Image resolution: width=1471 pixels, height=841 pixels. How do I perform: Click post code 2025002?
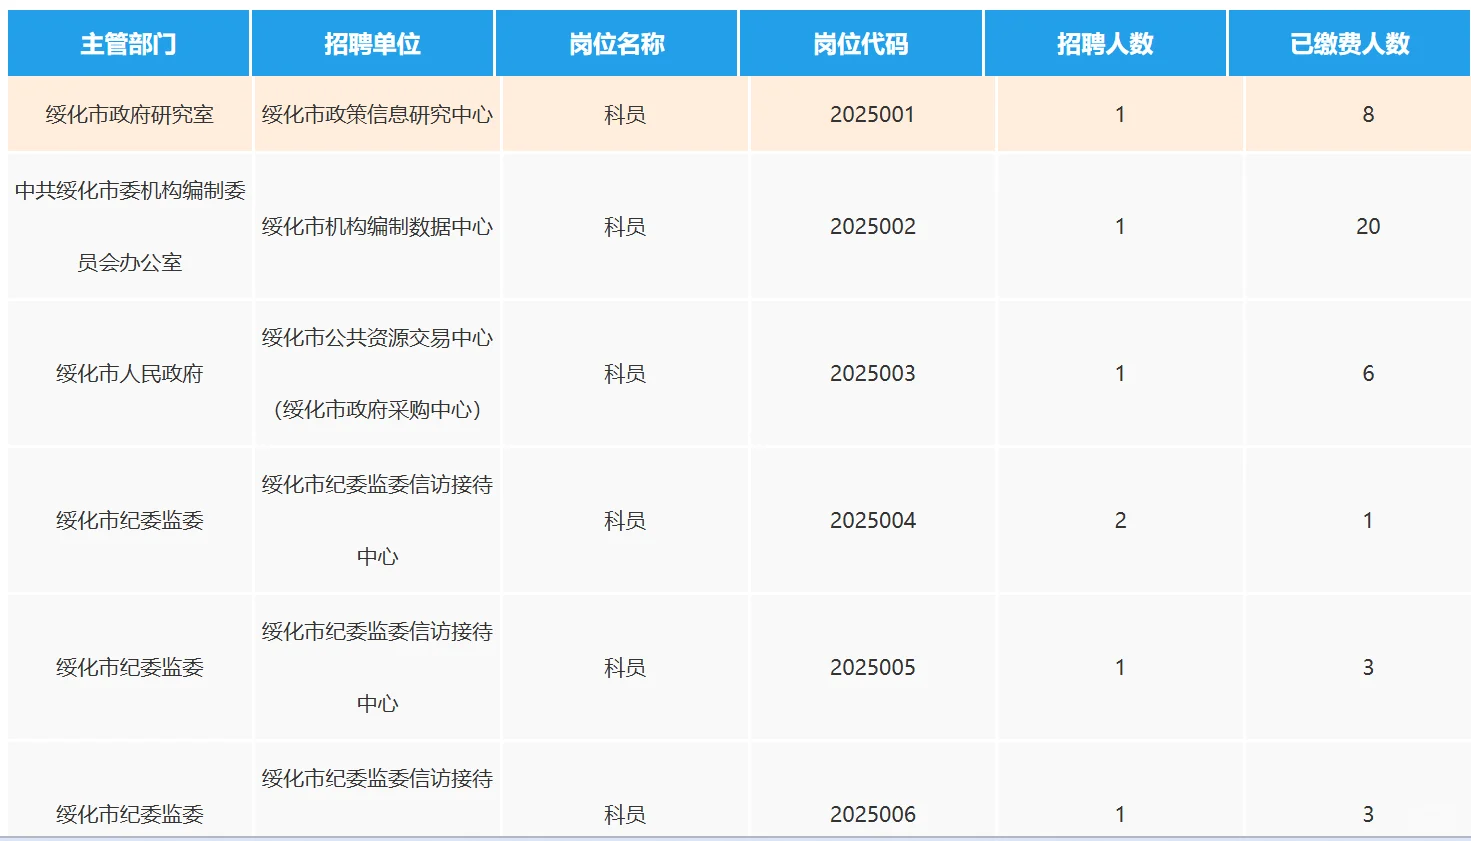(x=873, y=227)
